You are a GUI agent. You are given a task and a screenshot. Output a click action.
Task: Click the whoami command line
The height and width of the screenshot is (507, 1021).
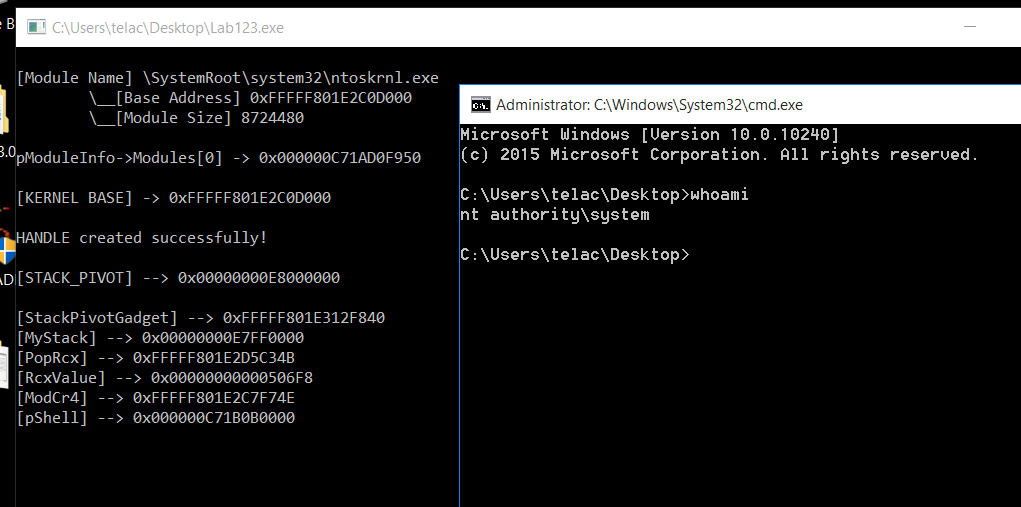[604, 195]
